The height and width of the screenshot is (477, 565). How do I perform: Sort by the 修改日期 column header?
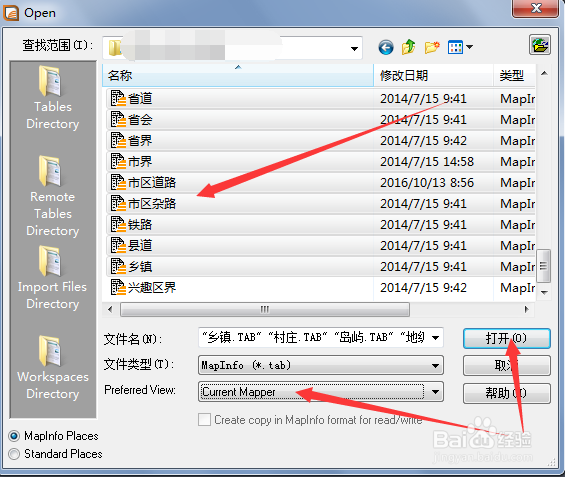433,75
